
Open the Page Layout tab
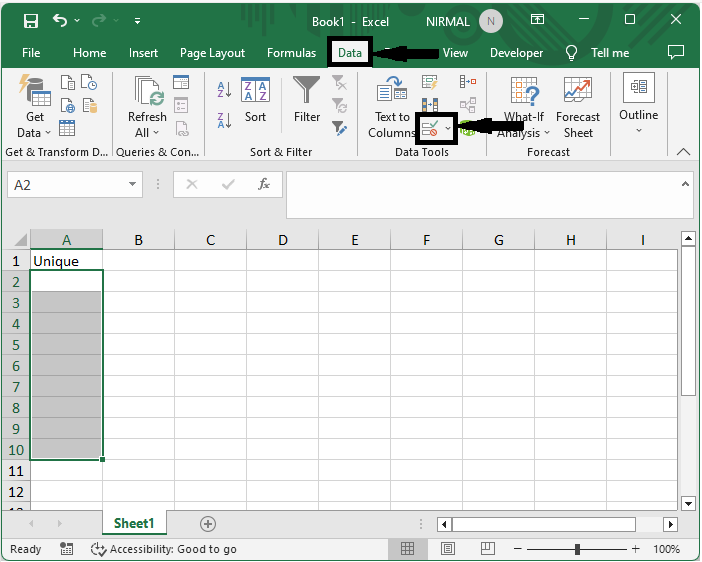pyautogui.click(x=212, y=53)
